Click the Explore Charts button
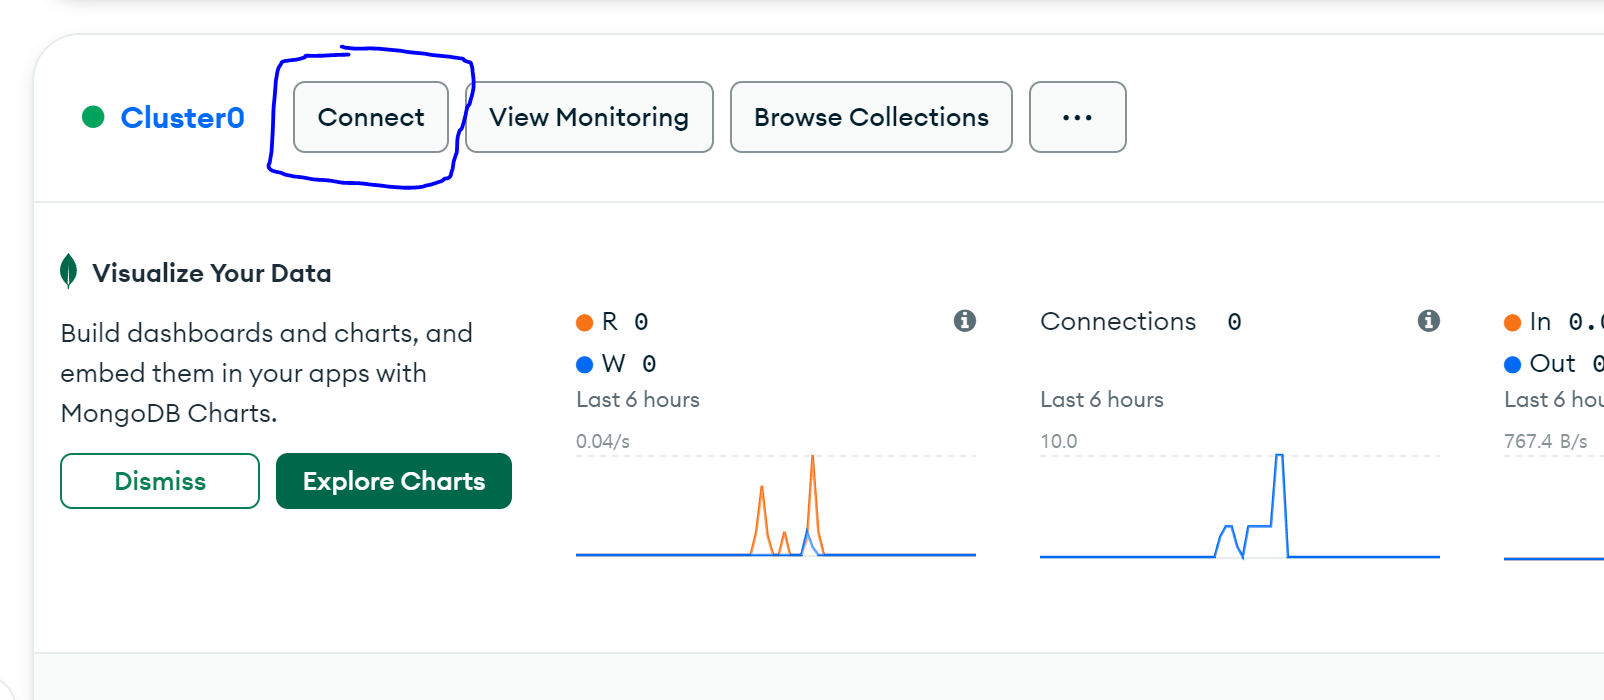Screen dimensions: 1604x700 394,481
